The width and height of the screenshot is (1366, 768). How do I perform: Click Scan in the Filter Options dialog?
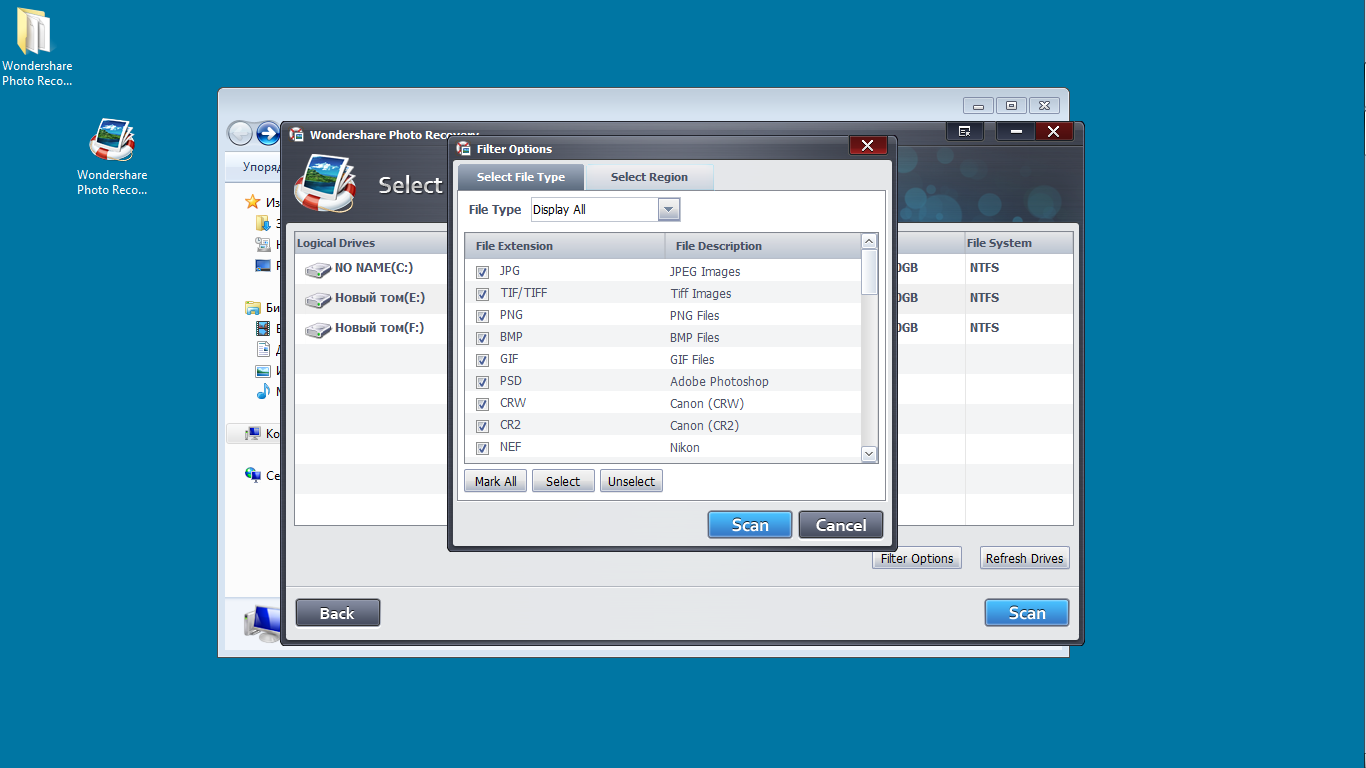(x=750, y=525)
